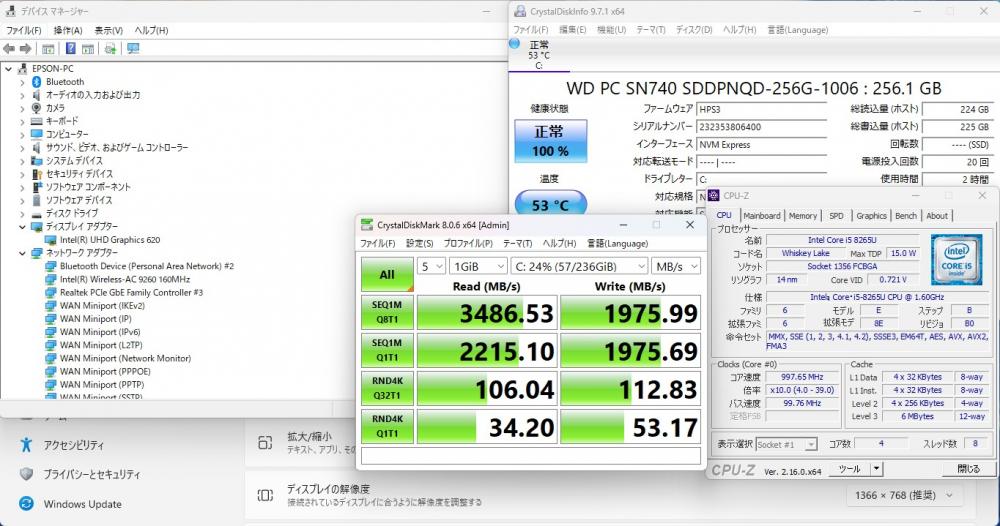The image size is (1000, 526).
Task: Open 操作(A) menu in Device Manager
Action: [68, 30]
